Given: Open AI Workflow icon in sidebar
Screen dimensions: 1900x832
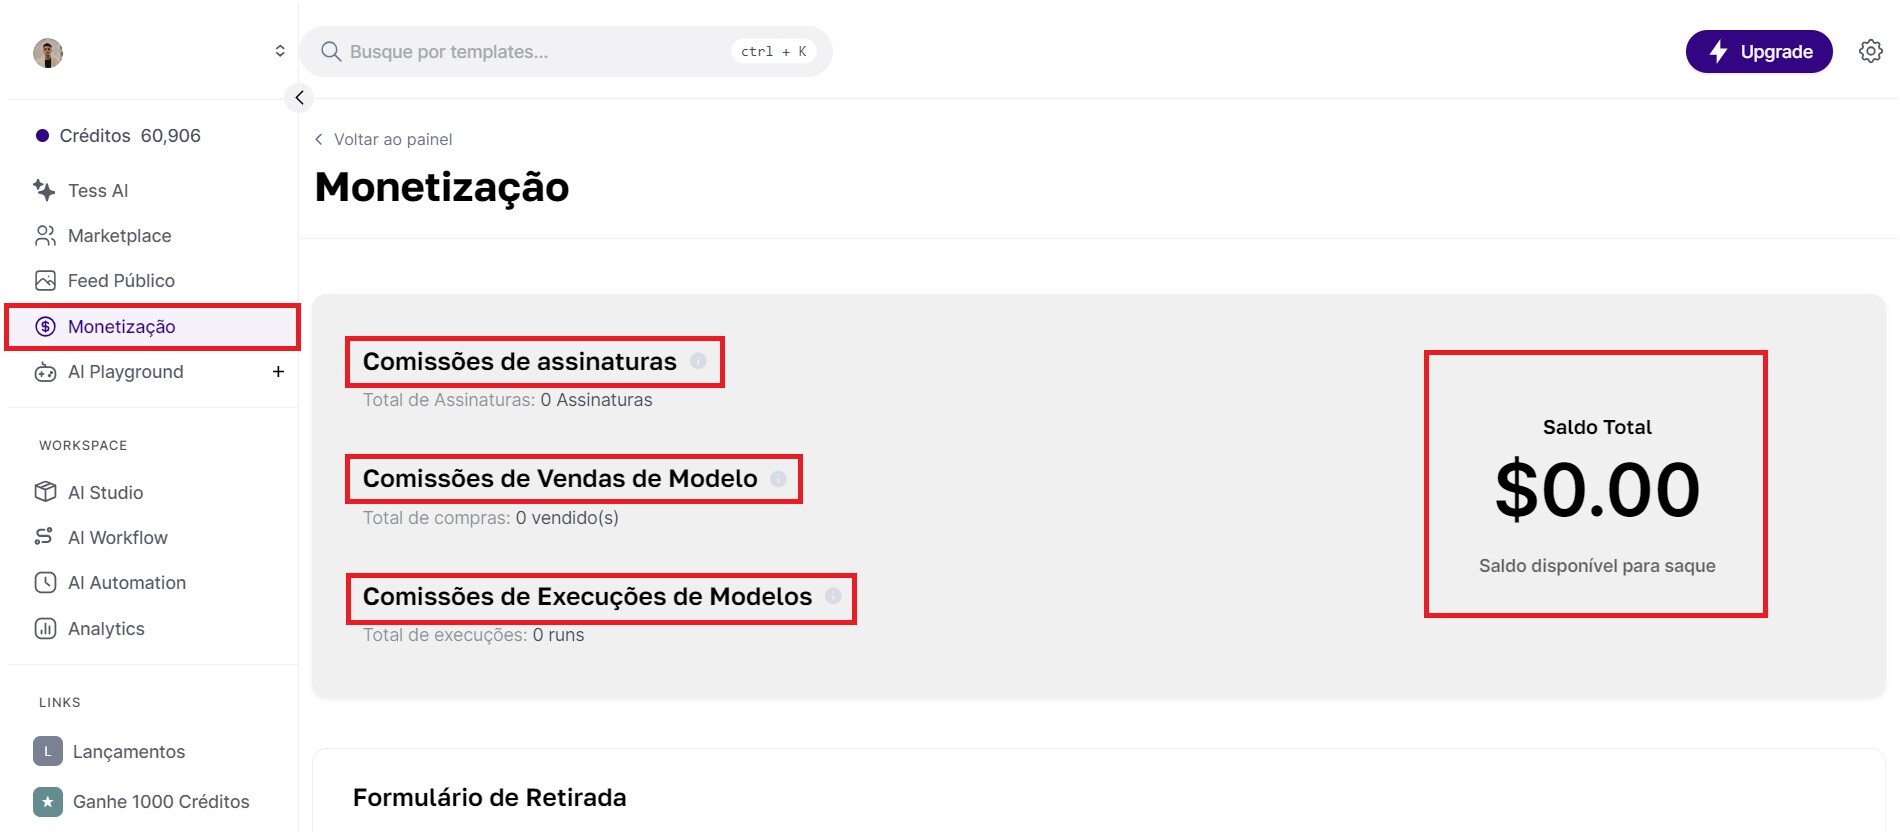Looking at the screenshot, I should pos(44,537).
